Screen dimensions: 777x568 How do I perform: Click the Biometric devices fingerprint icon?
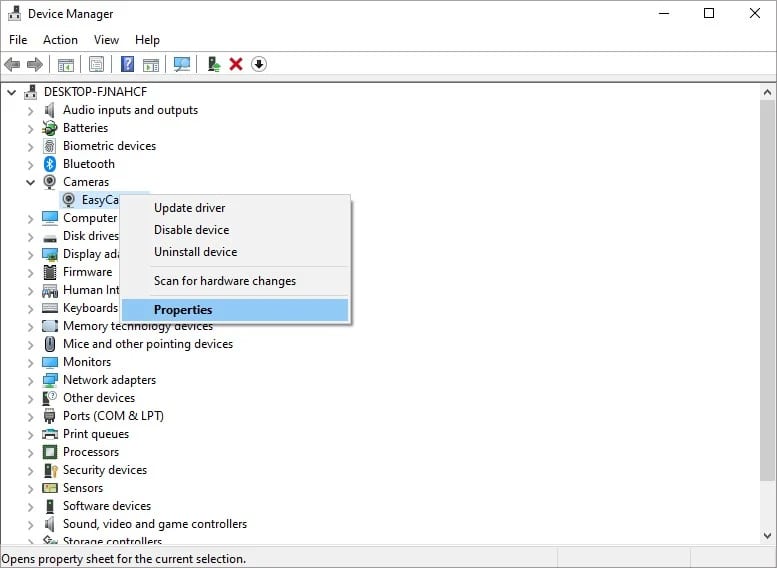(50, 146)
